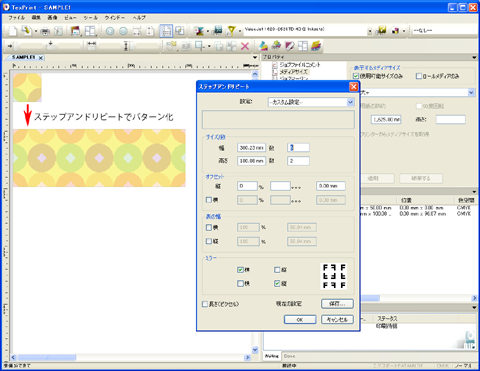Click the yellow media icon right of printer combo
The height and width of the screenshot is (371, 480).
pos(381,31)
